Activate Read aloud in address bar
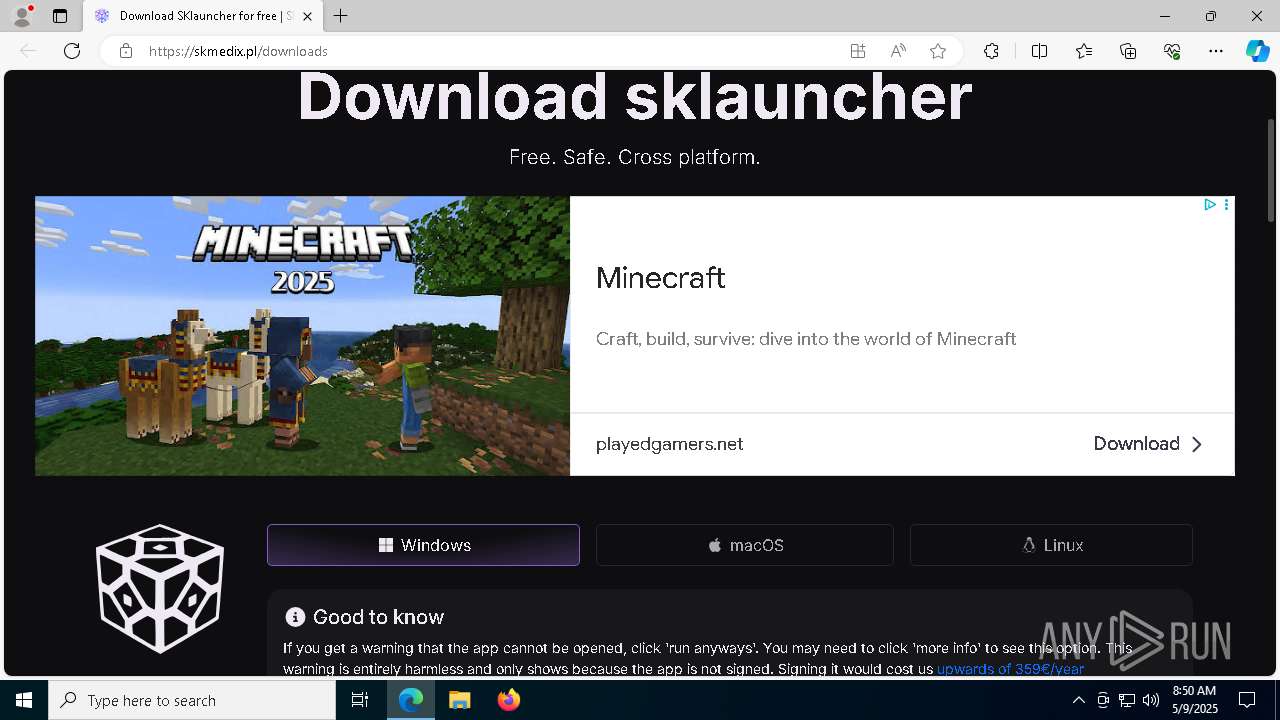Image resolution: width=1280 pixels, height=720 pixels. 898,51
